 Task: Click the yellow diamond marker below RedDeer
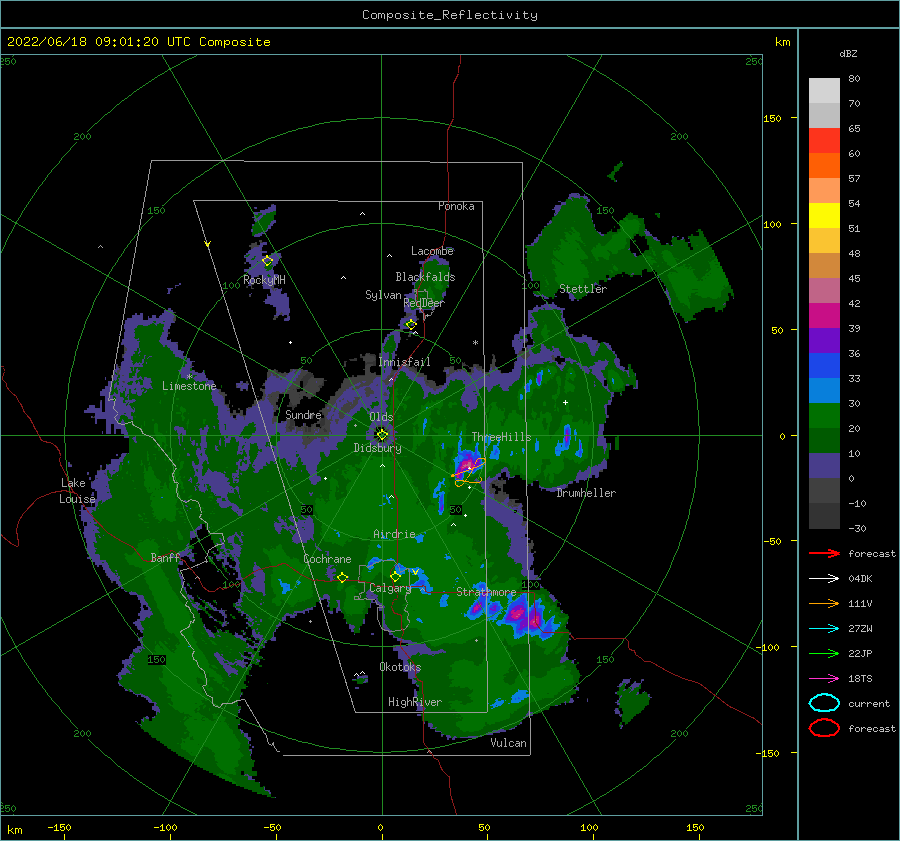point(411,324)
